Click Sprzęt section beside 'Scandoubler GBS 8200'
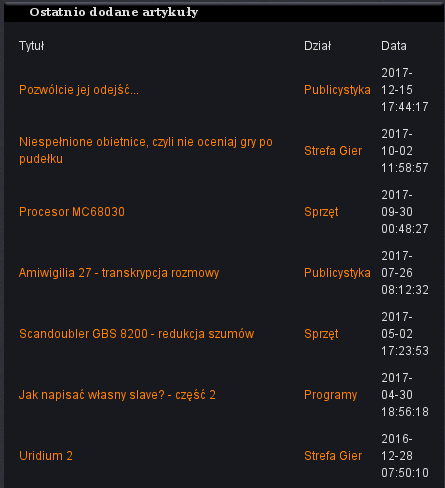Screen dimensions: 445x488 [321, 334]
